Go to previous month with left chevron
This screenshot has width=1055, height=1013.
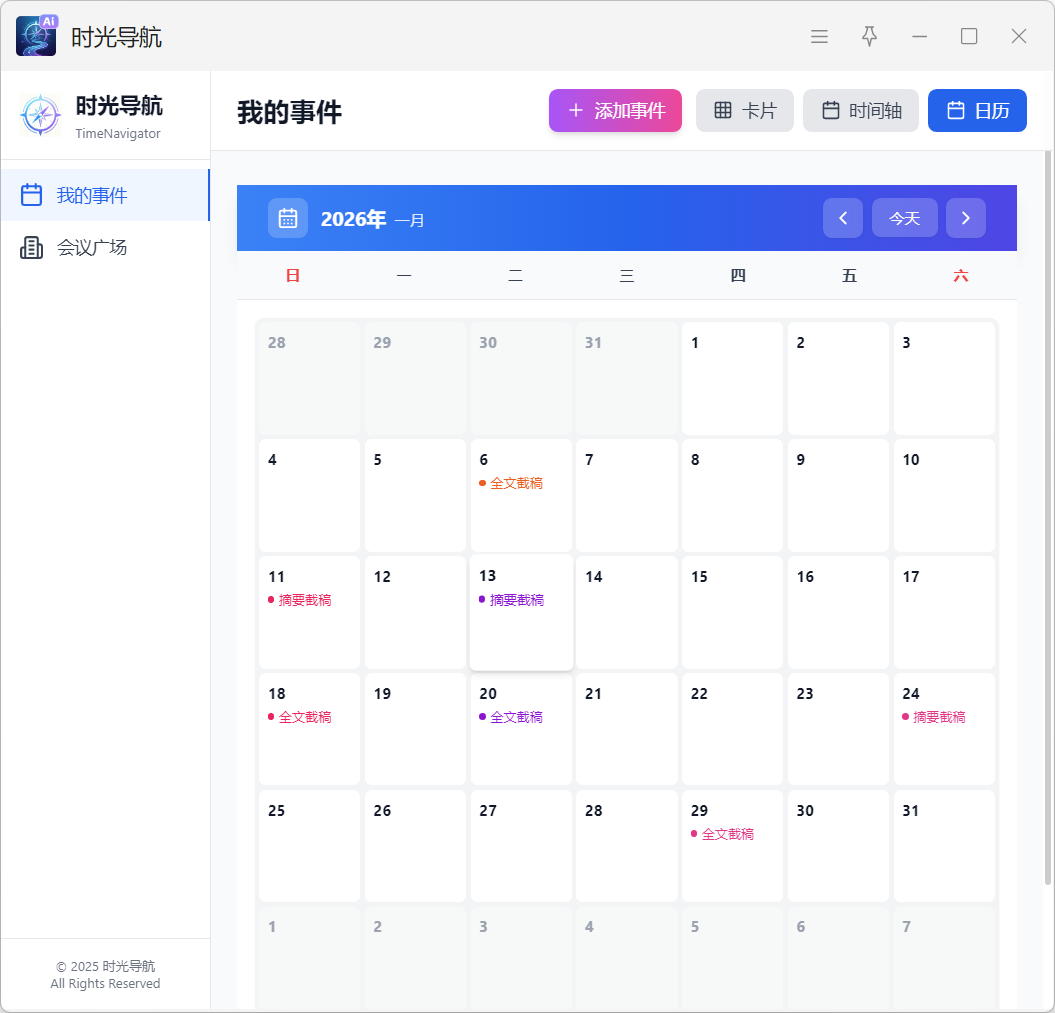(x=843, y=218)
